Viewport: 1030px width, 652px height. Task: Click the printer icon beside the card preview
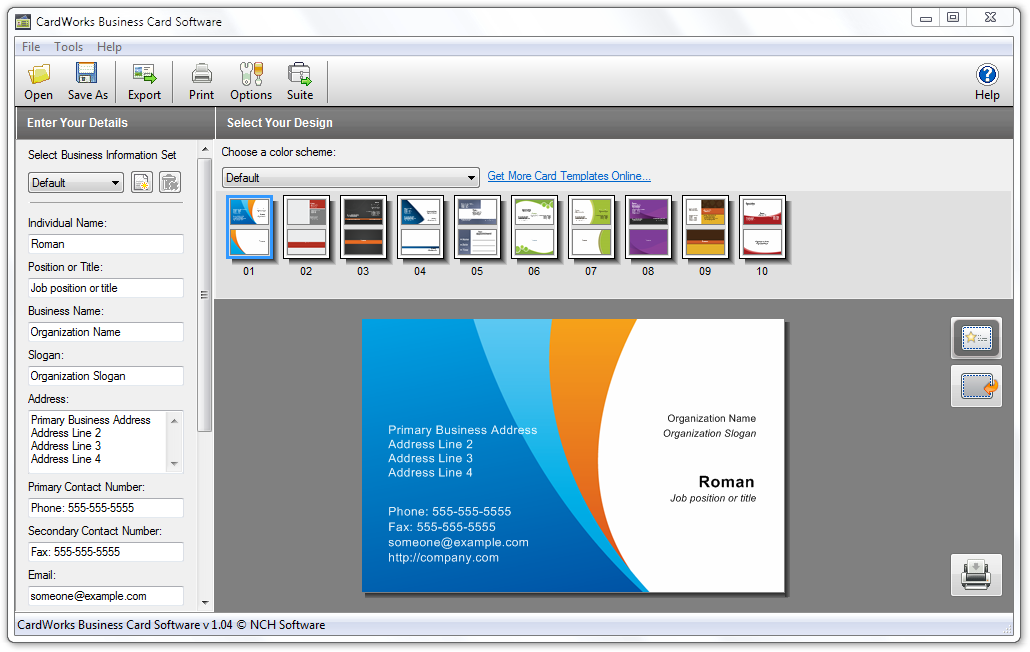976,575
